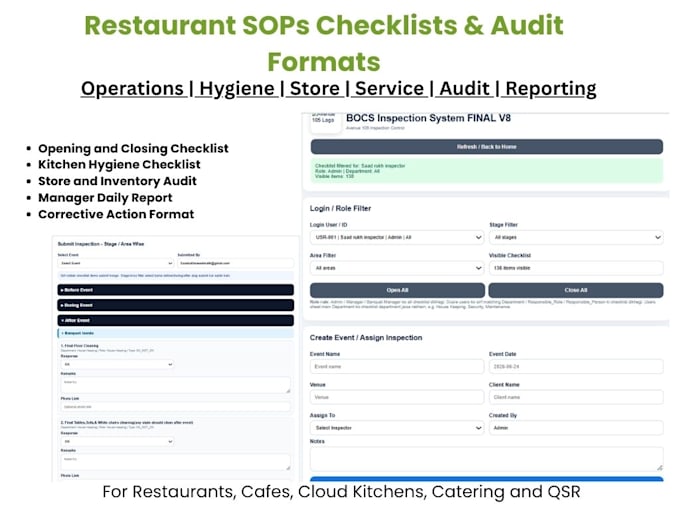Screen dimensions: 680x510
Task: Click the BOCS Inspection System FINAL V8 title
Action: click(428, 118)
